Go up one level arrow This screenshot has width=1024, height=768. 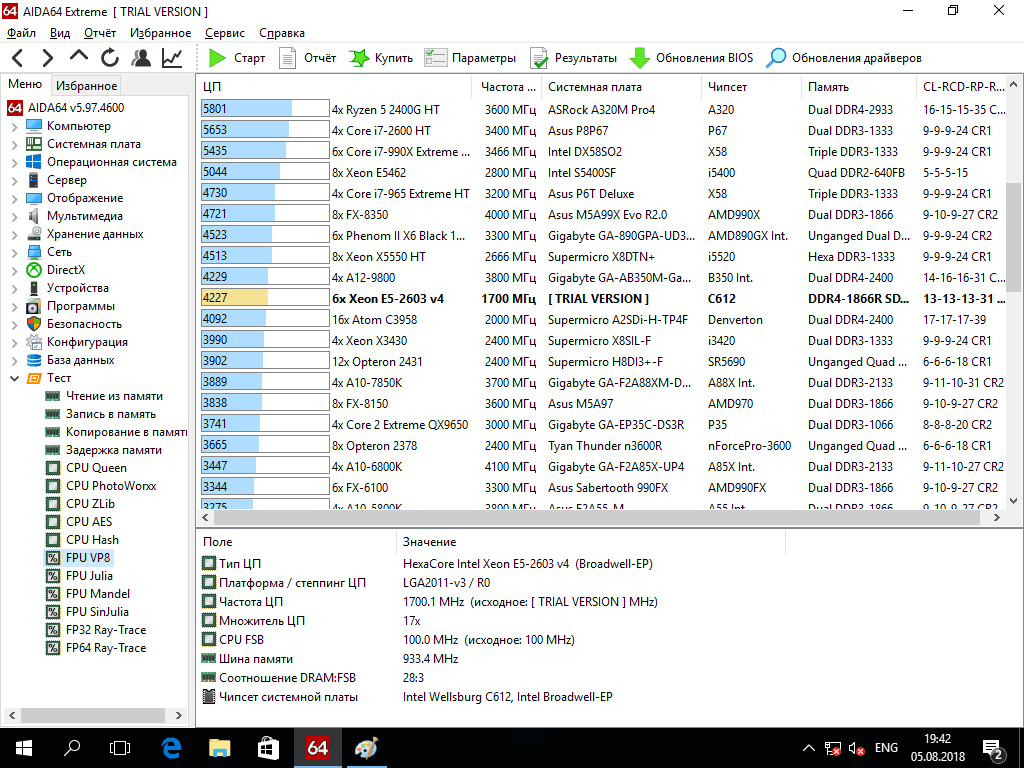[78, 57]
